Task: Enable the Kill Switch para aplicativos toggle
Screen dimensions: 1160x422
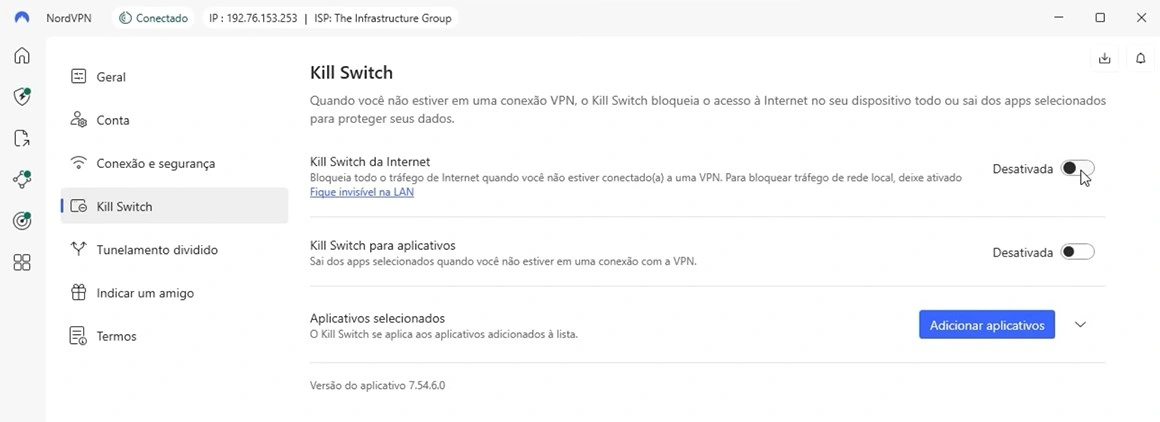Action: 1077,252
